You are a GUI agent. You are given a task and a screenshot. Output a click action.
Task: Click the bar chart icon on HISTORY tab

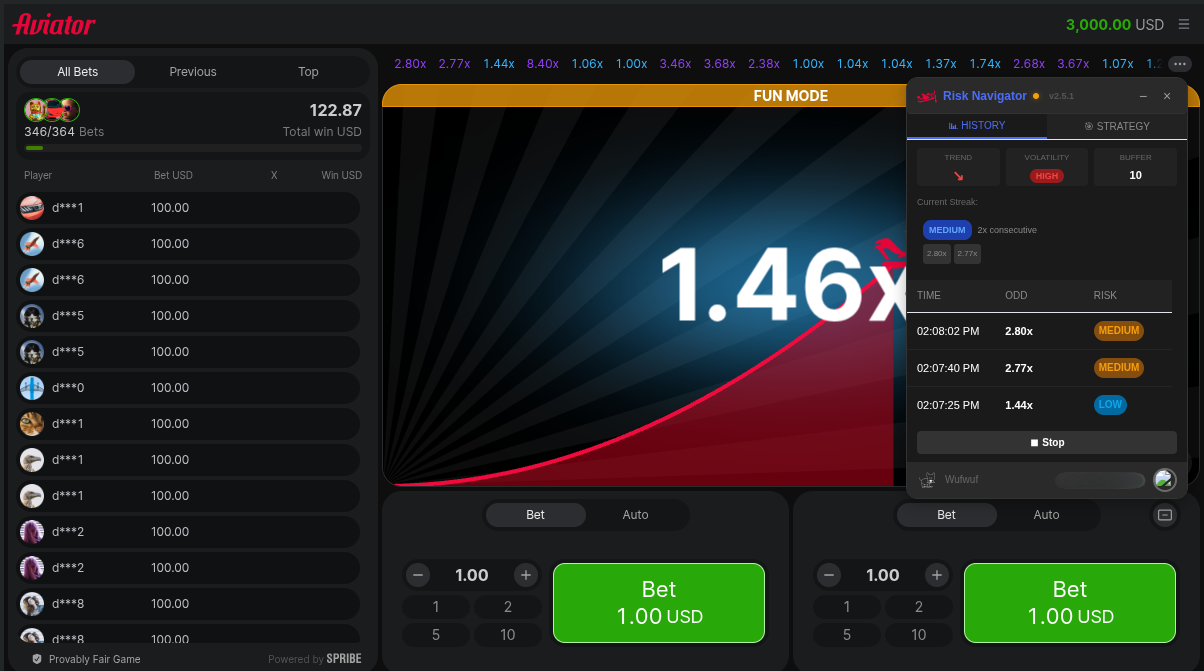953,125
